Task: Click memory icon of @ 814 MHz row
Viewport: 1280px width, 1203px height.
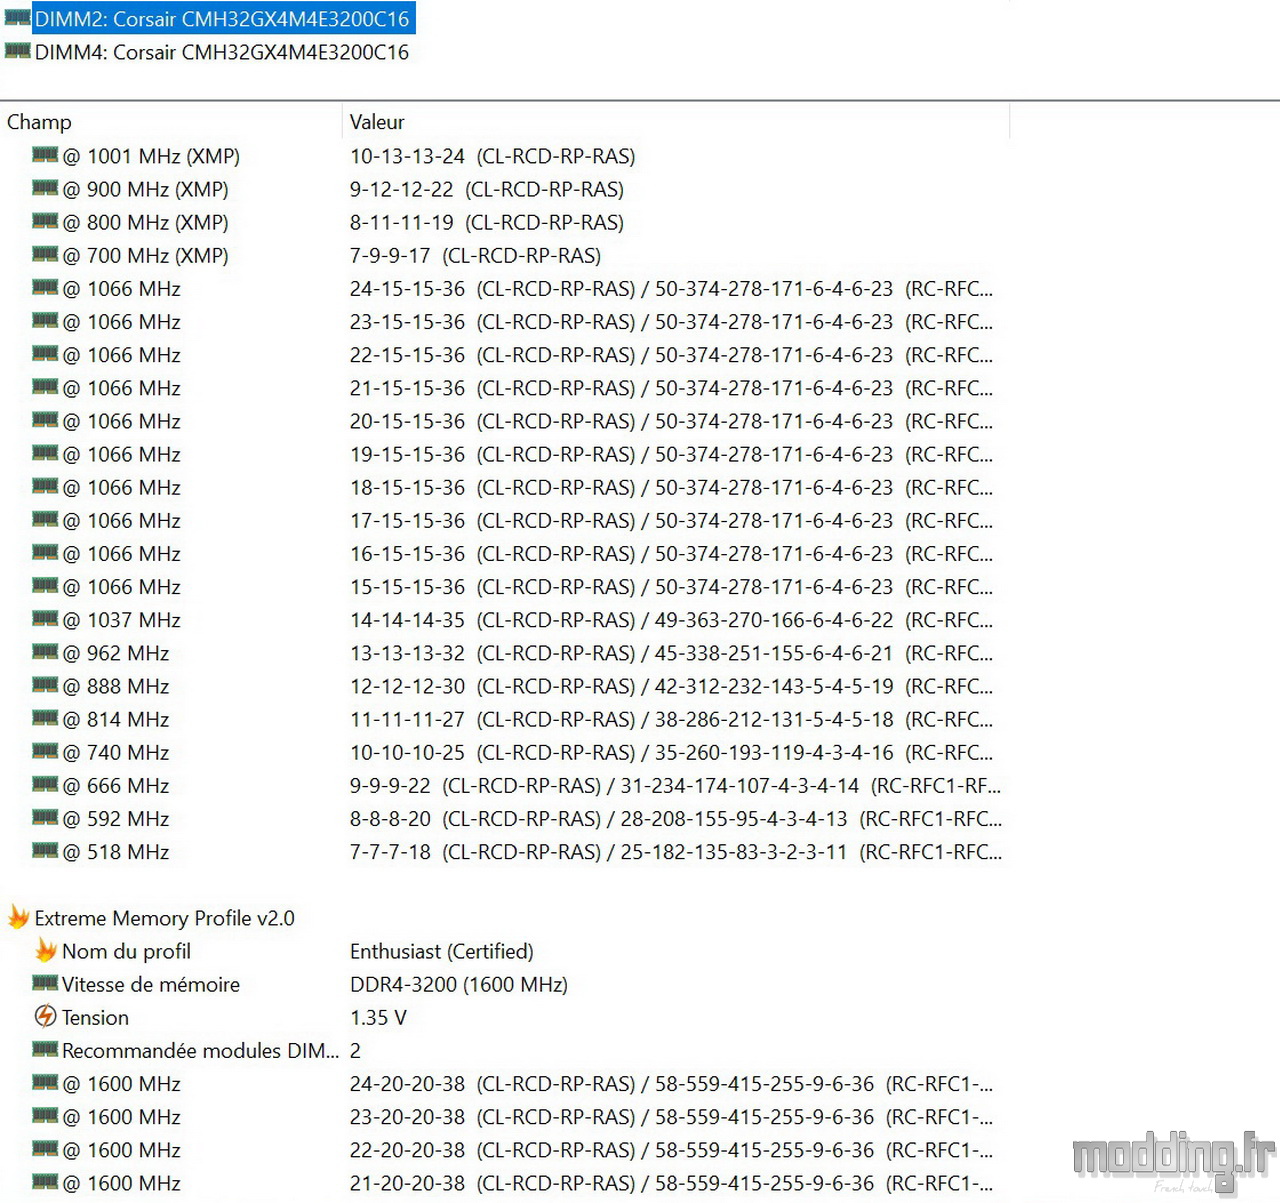Action: (45, 717)
